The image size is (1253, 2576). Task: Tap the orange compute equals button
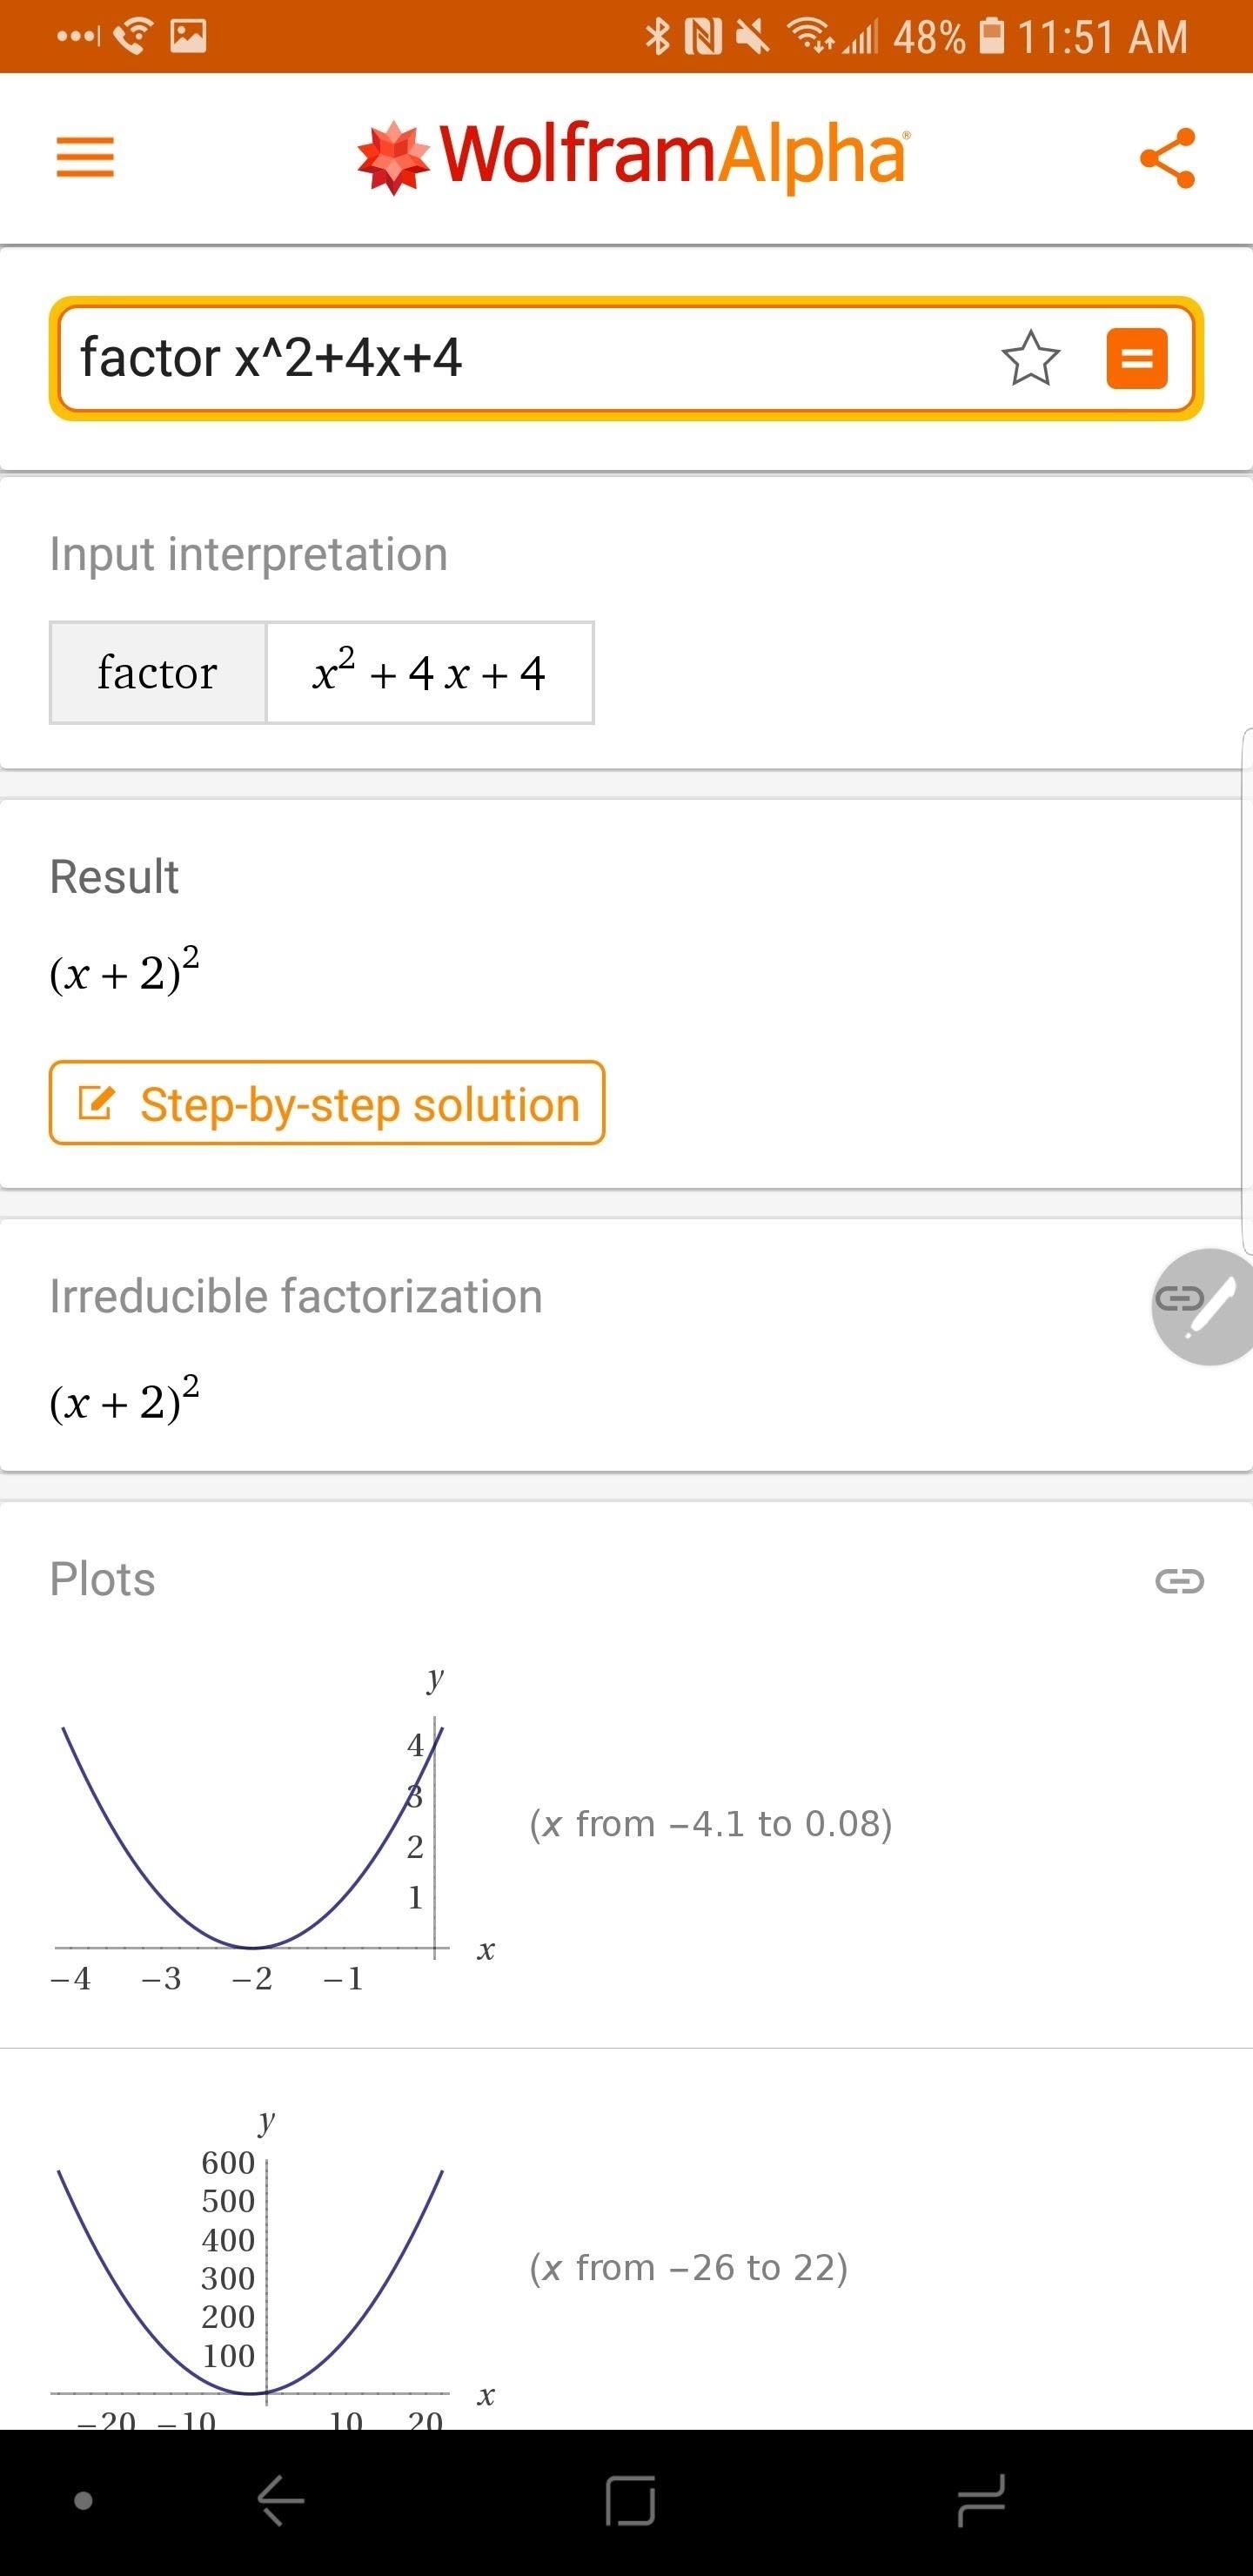click(1137, 358)
